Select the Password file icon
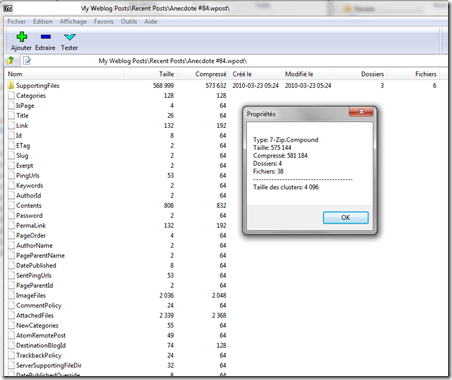This screenshot has width=452, height=380. point(12,216)
